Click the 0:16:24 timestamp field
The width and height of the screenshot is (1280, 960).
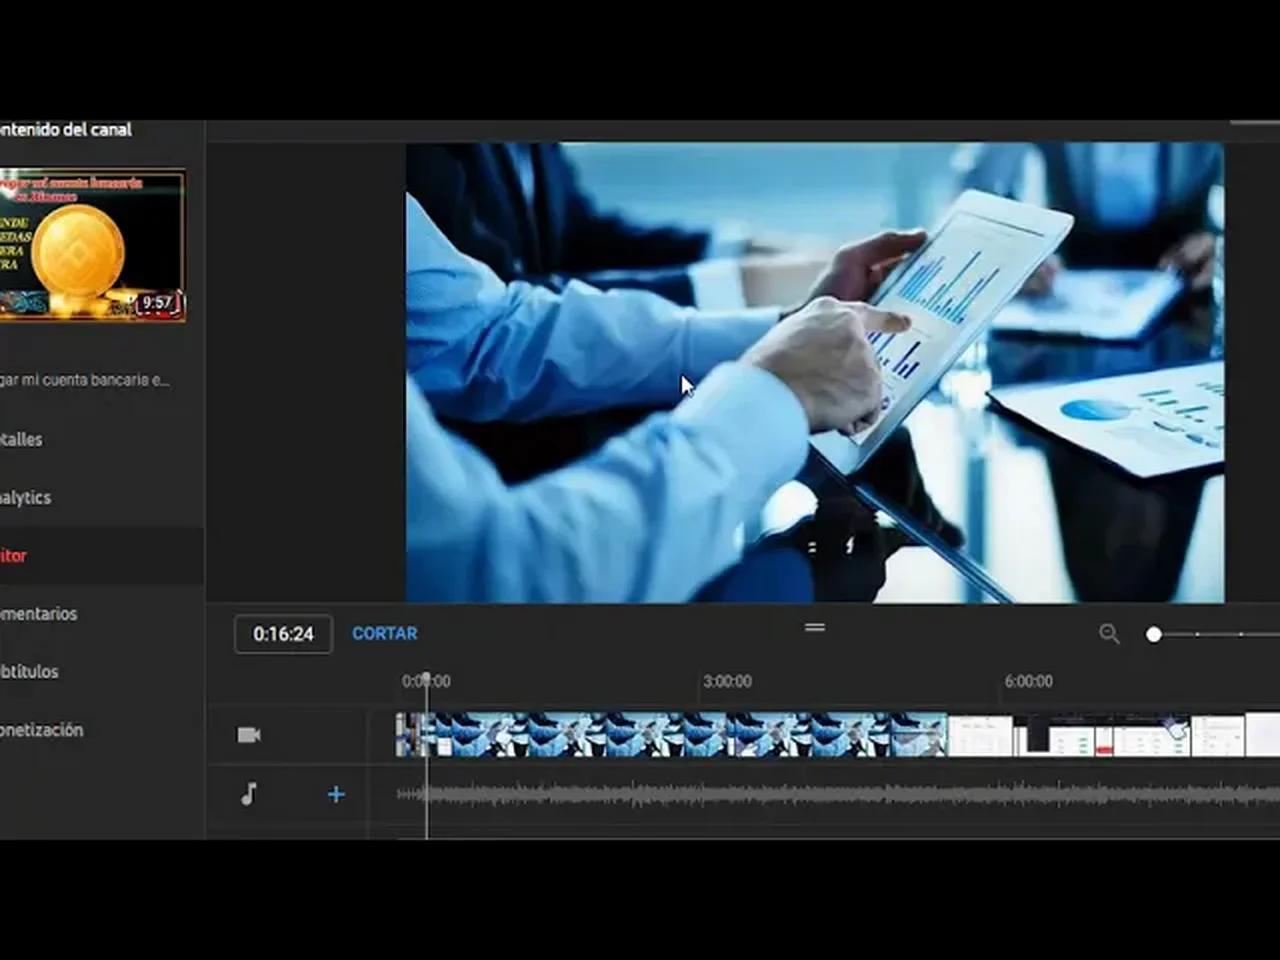click(x=283, y=633)
